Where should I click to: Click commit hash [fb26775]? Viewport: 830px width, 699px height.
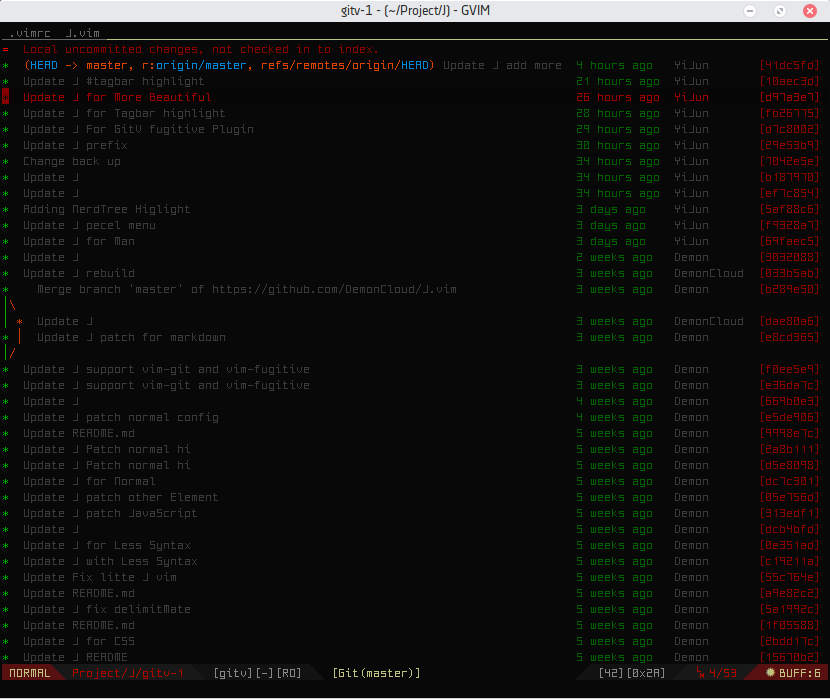point(789,113)
